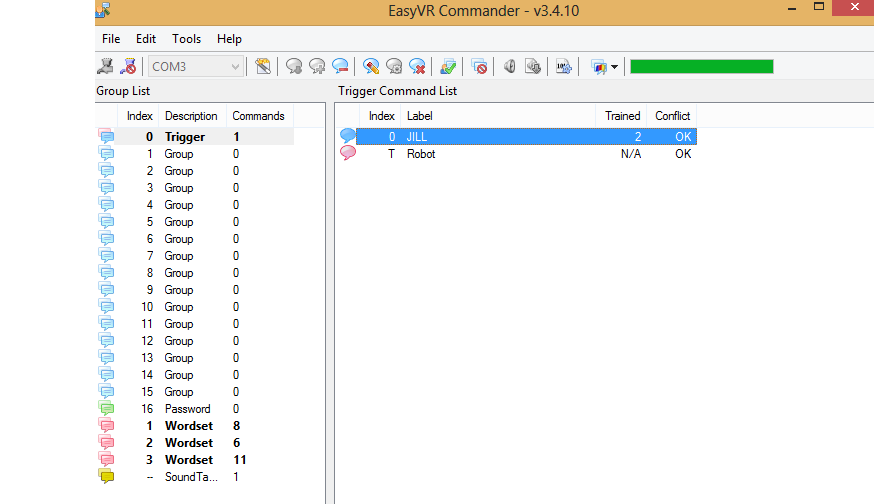Viewport: 874px width, 504px height.
Task: Select the JILL command row
Action: point(526,137)
